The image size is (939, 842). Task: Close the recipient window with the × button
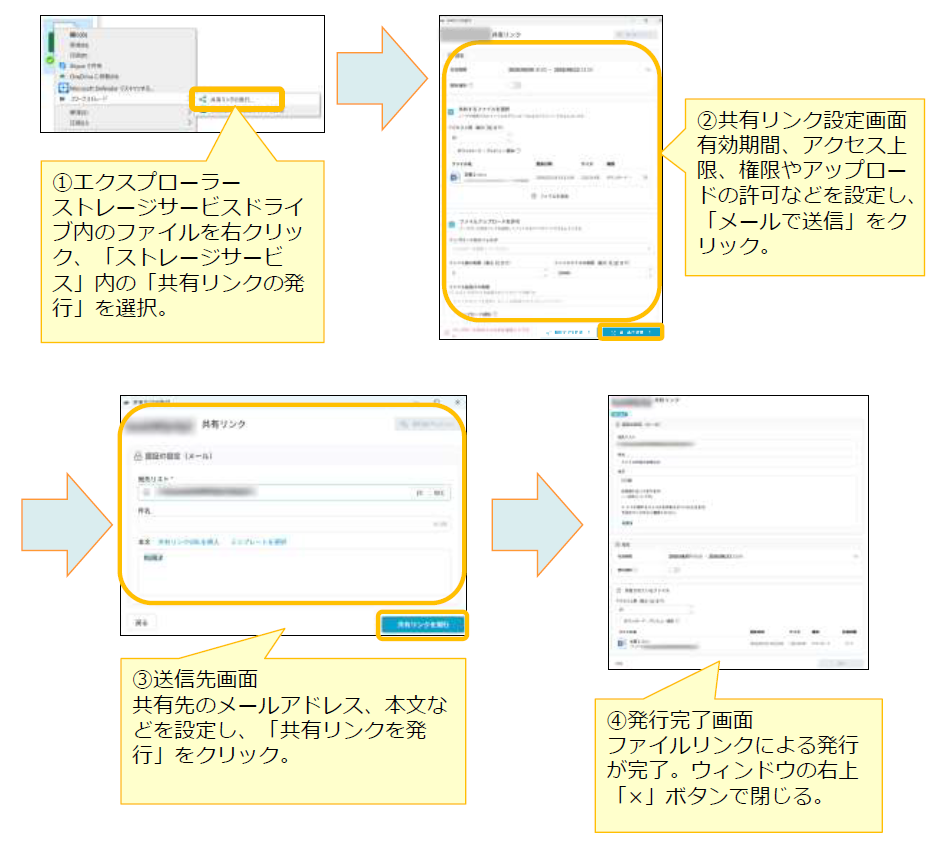pos(458,402)
